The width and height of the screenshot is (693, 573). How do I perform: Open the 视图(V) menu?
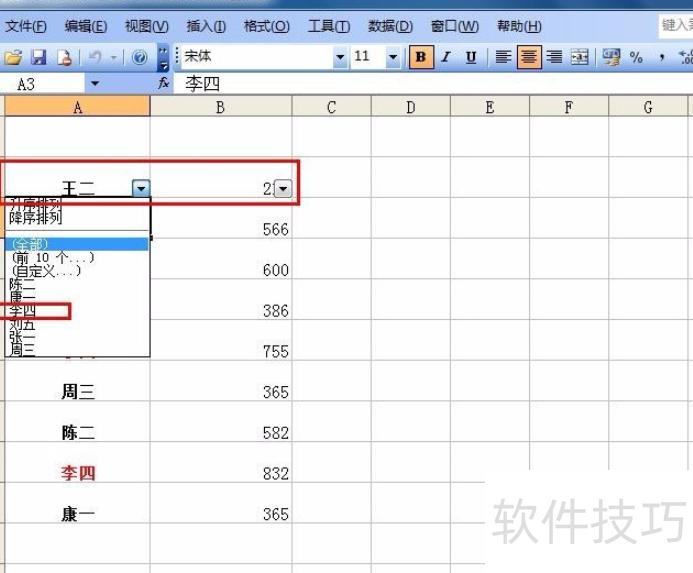(x=147, y=27)
